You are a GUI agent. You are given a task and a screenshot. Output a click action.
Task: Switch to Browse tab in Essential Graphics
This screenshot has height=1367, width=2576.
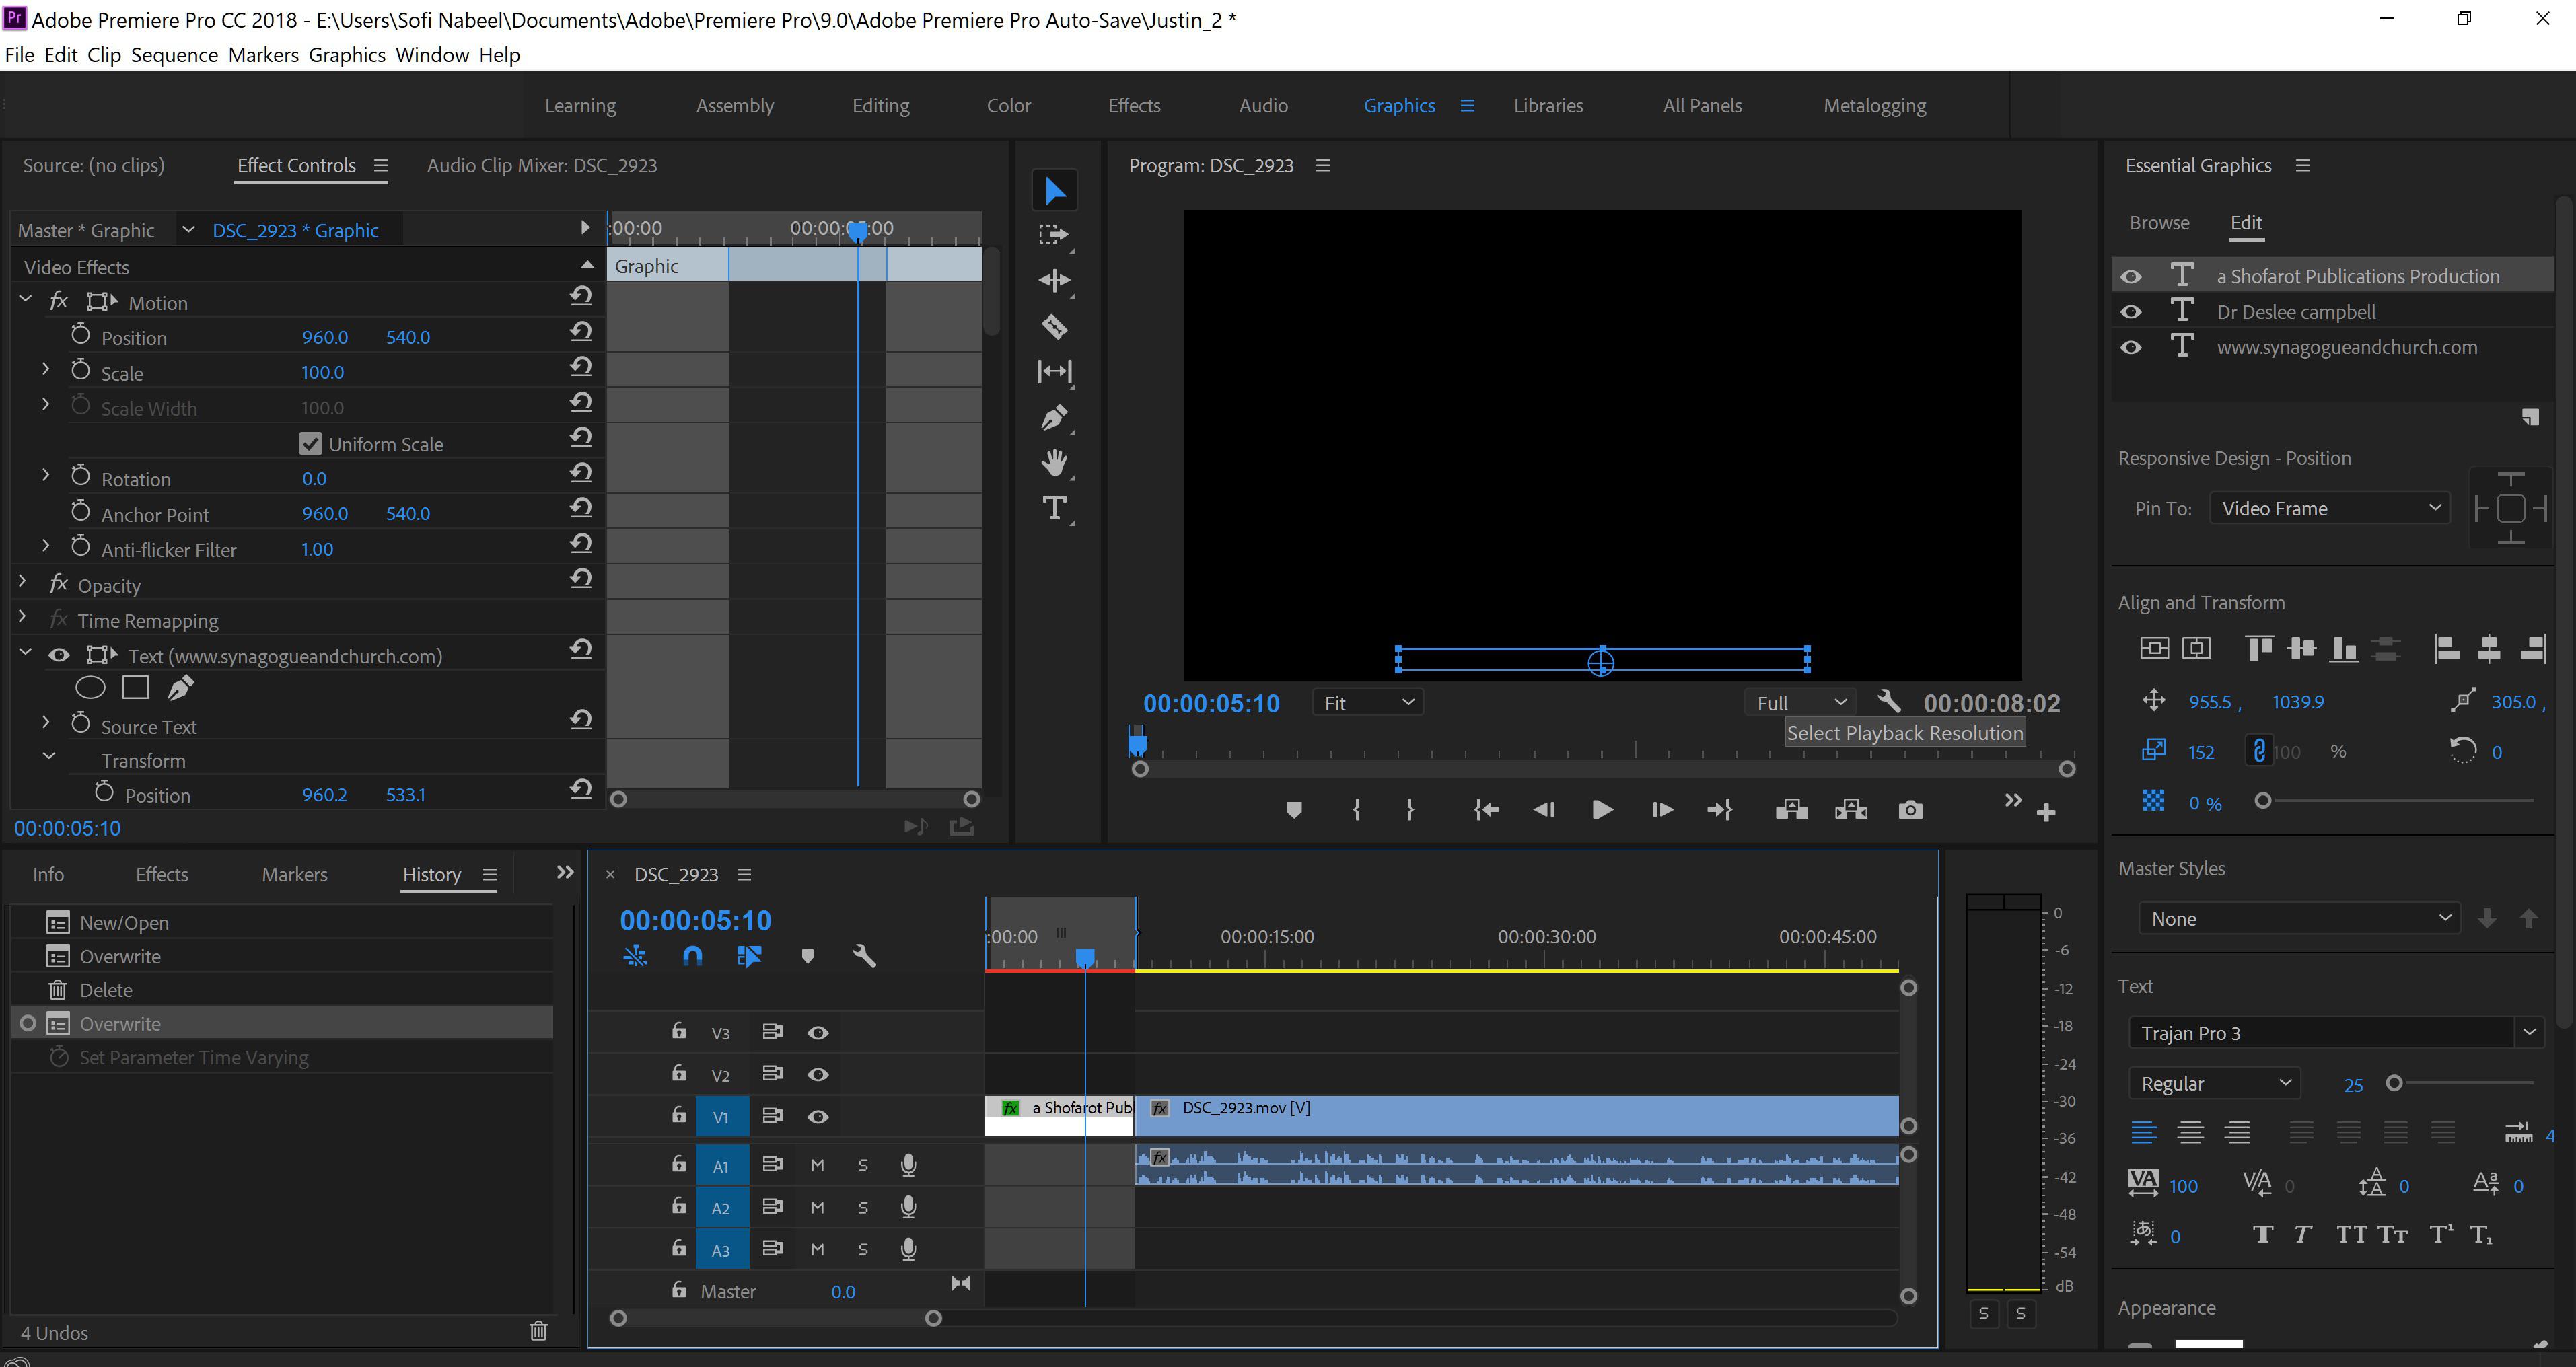(2159, 222)
